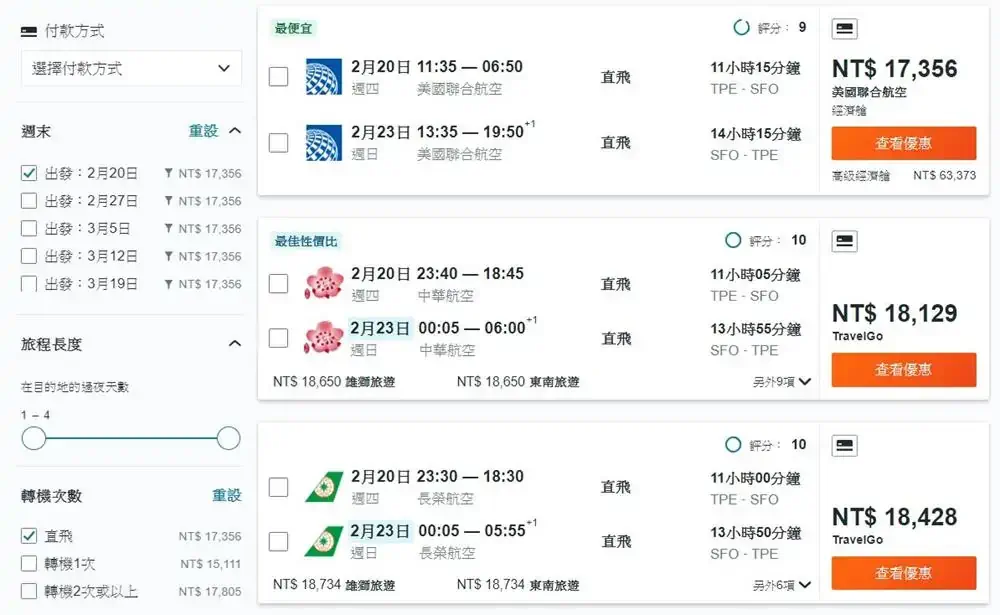The width and height of the screenshot is (1000, 615).
Task: Click United Airlines logo on Feb 20 flight
Action: coord(324,77)
